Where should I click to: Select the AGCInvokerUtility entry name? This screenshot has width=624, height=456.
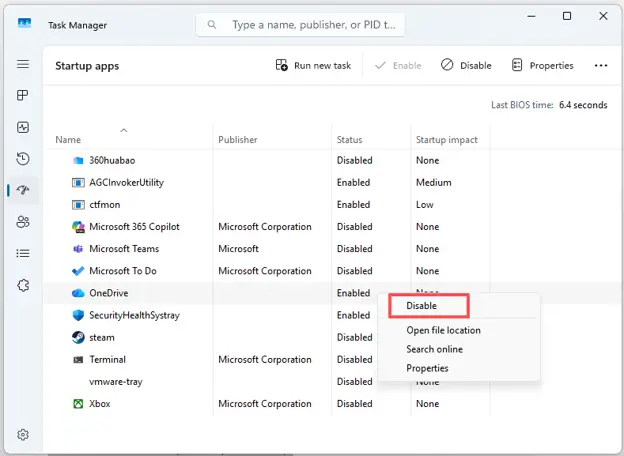(127, 183)
